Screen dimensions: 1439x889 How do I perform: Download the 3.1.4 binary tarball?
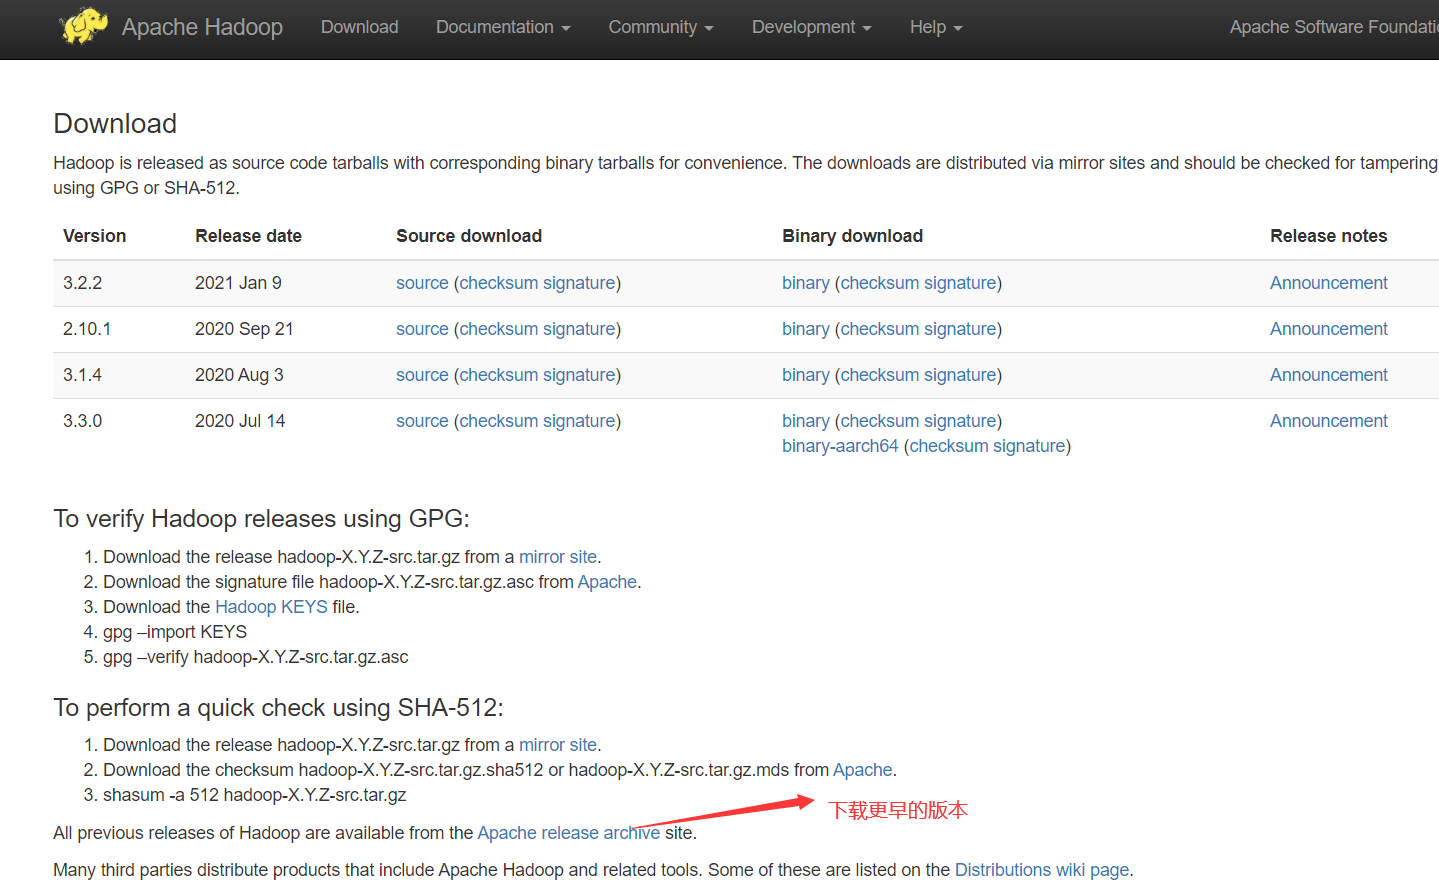pyautogui.click(x=806, y=375)
